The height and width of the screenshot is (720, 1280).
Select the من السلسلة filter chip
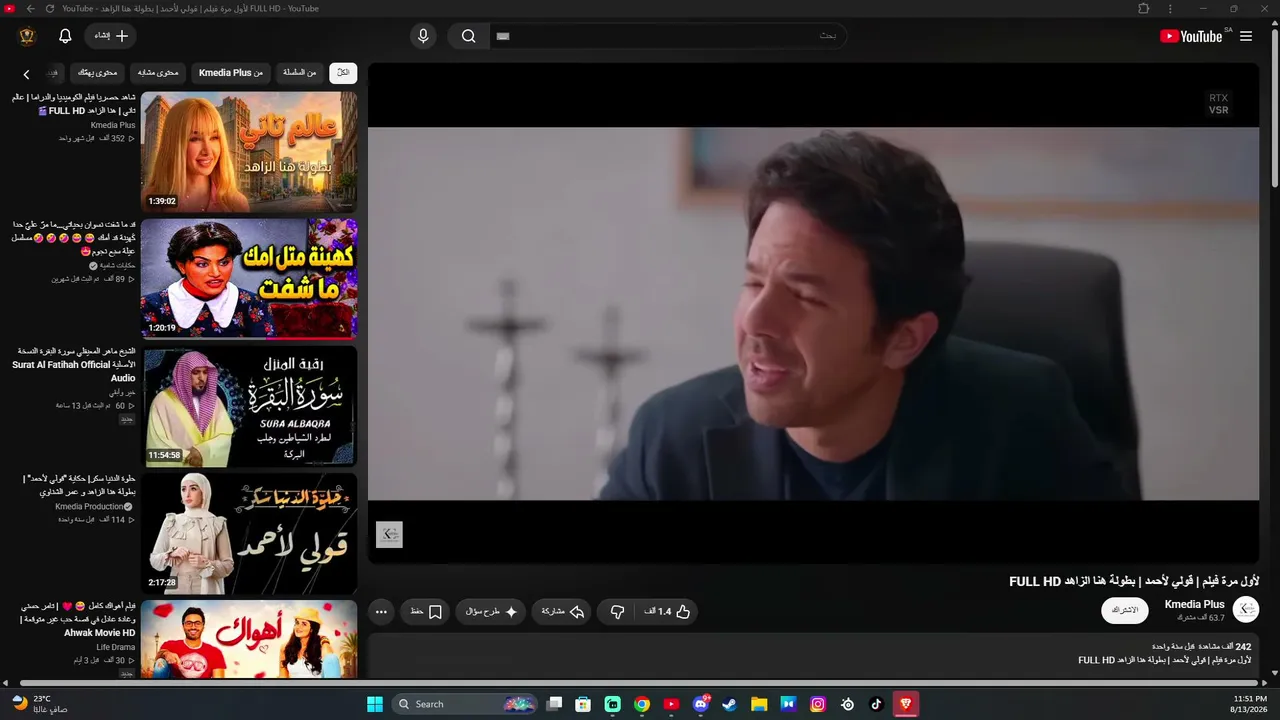299,72
